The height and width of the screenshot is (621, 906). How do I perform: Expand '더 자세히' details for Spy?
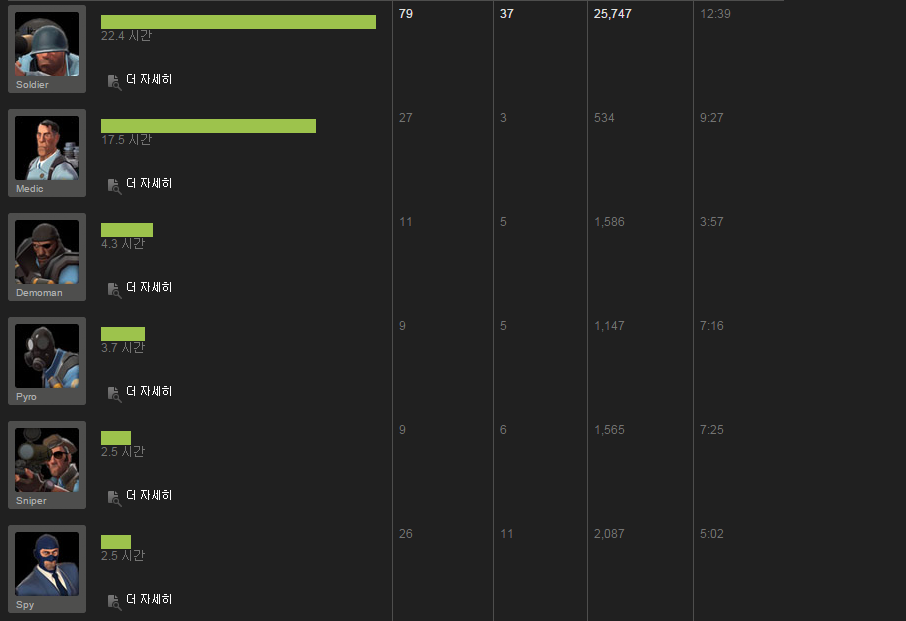[x=149, y=599]
